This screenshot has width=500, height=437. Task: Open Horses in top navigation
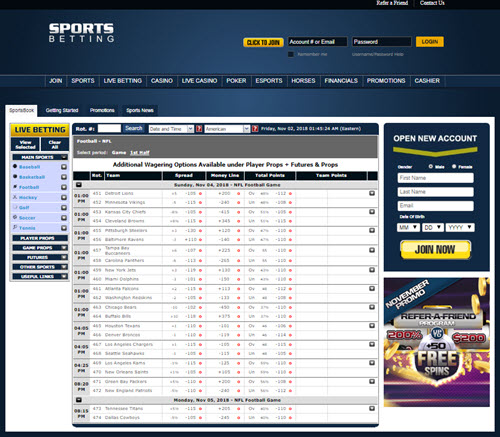(303, 81)
